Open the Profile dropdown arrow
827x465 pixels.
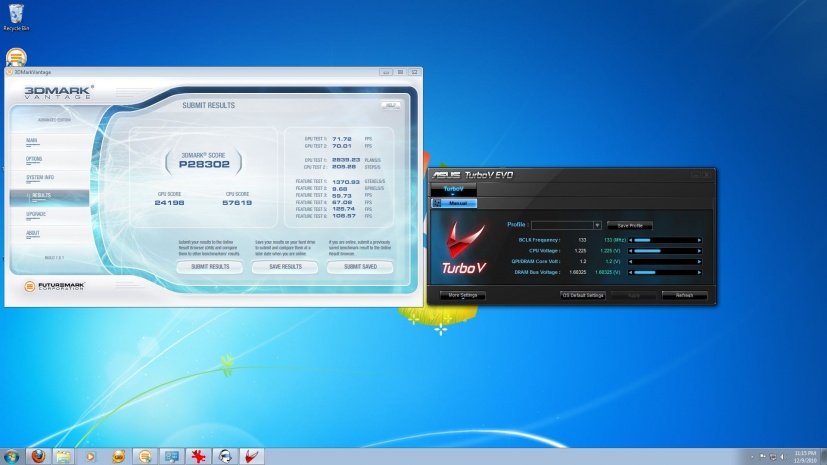click(597, 225)
